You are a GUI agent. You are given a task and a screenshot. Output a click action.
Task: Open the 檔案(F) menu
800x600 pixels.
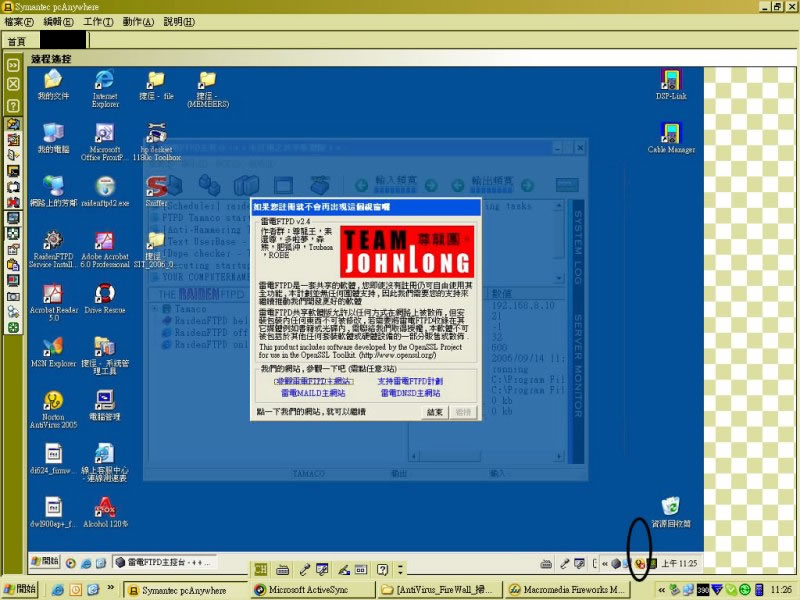(19, 22)
